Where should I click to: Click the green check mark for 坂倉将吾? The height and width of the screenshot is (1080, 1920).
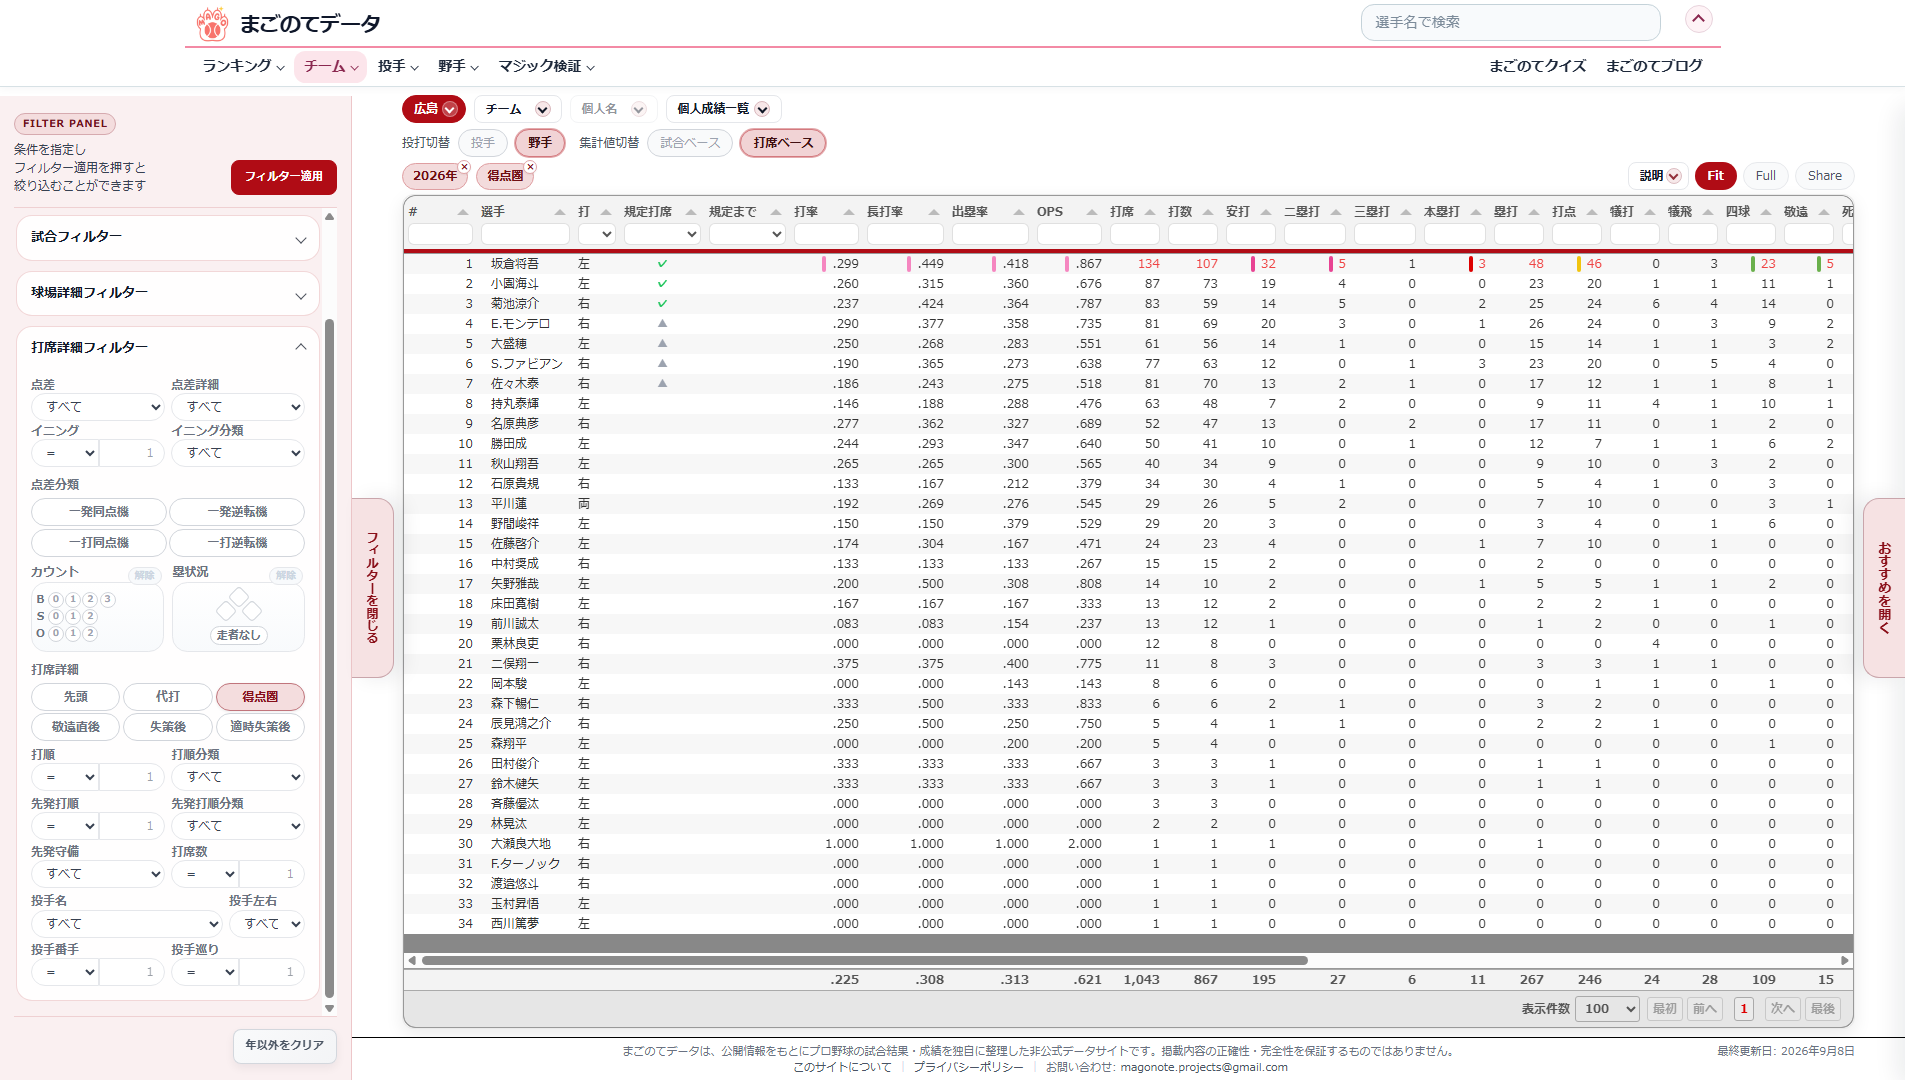pyautogui.click(x=662, y=264)
